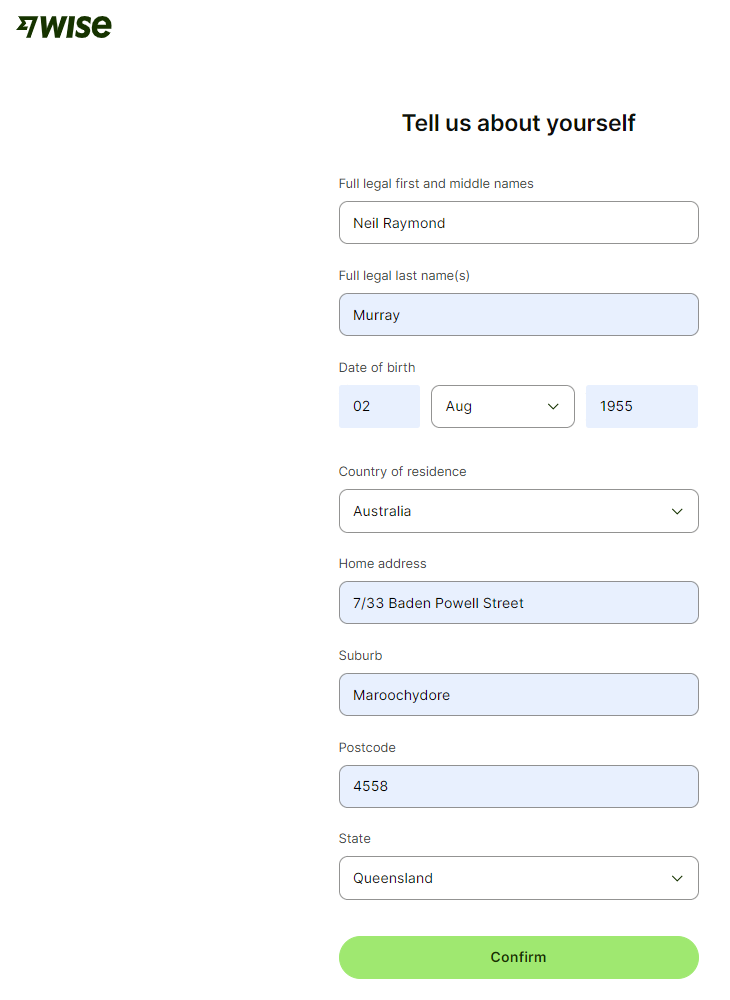Click the Suburb field containing Maroochydore
The height and width of the screenshot is (1000, 730).
tap(518, 695)
